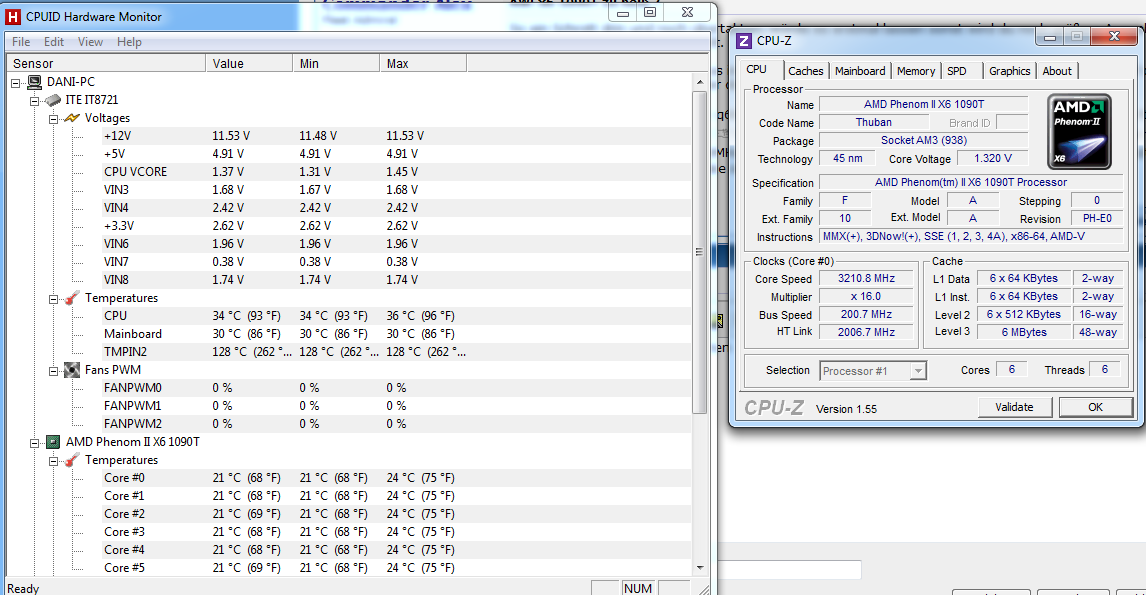The image size is (1146, 595).
Task: Select the VIN7 voltage row
Action: click(396, 262)
